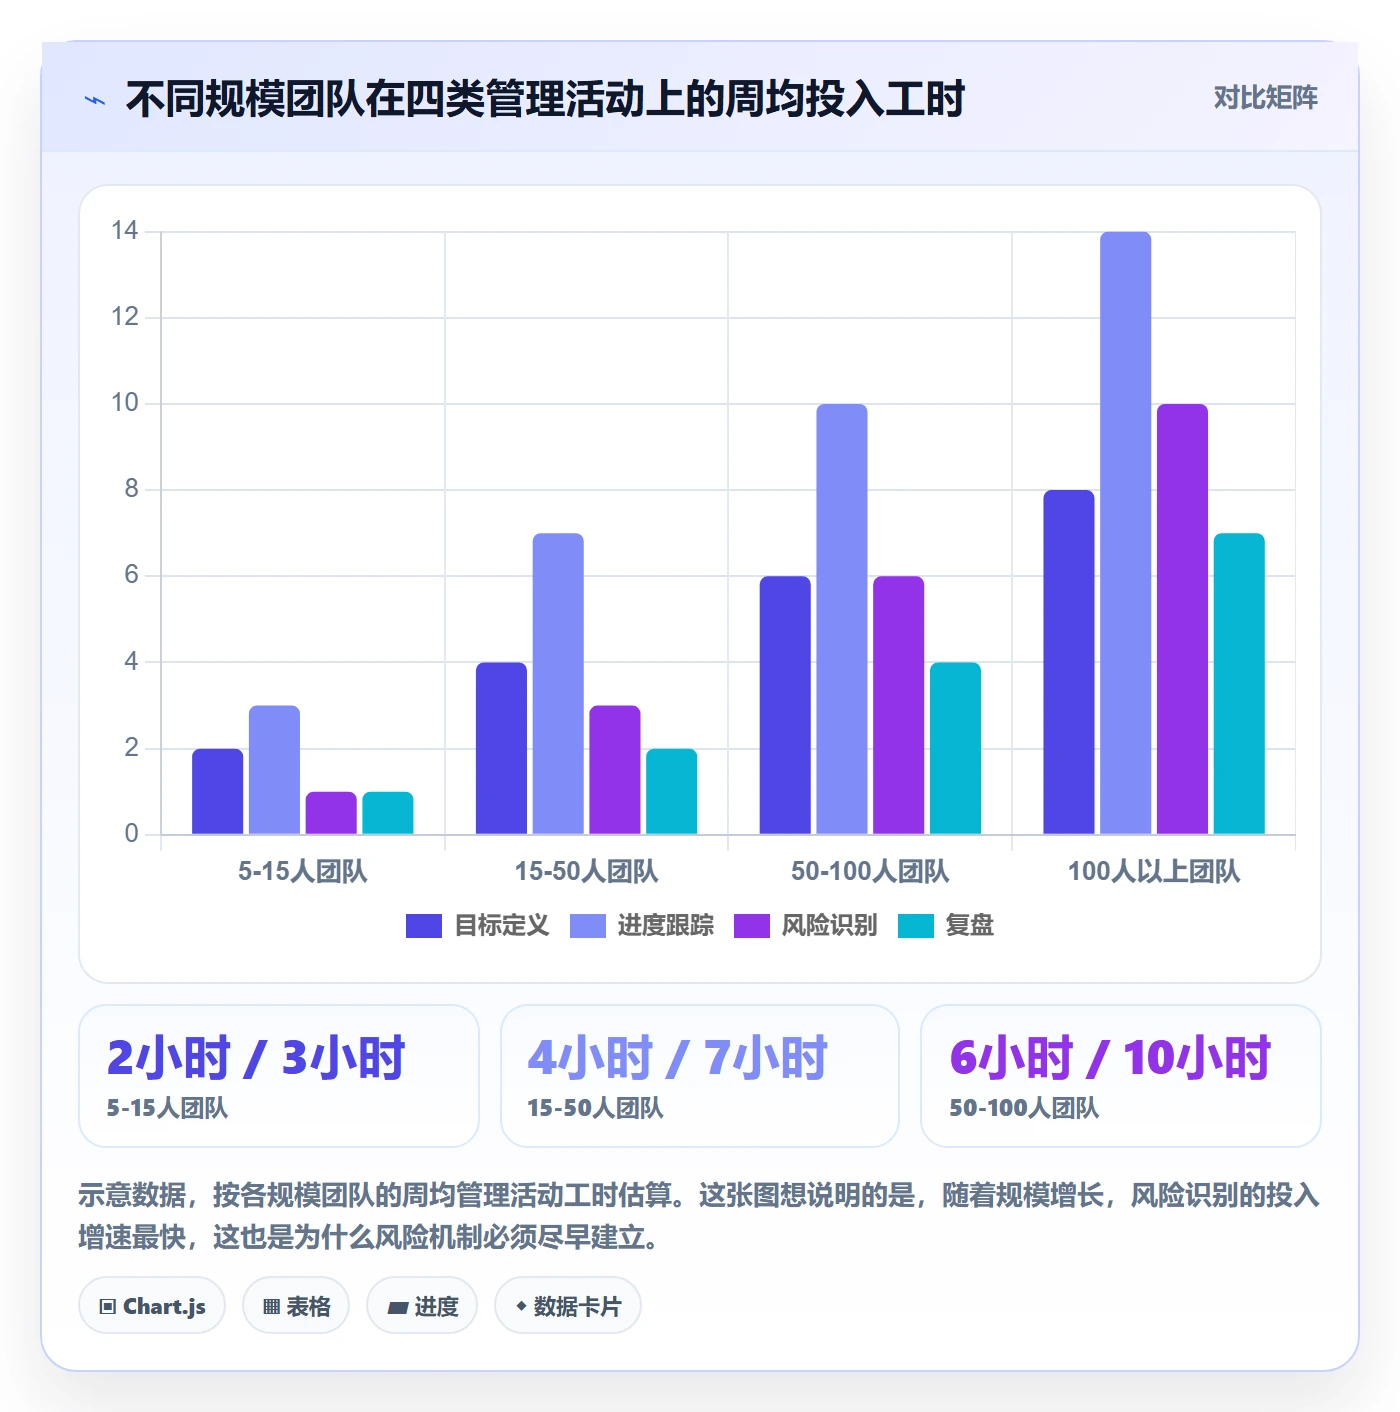Click the 风险识别 bar for 15-50人团队
Viewport: 1400px width, 1412px height.
coord(615,770)
